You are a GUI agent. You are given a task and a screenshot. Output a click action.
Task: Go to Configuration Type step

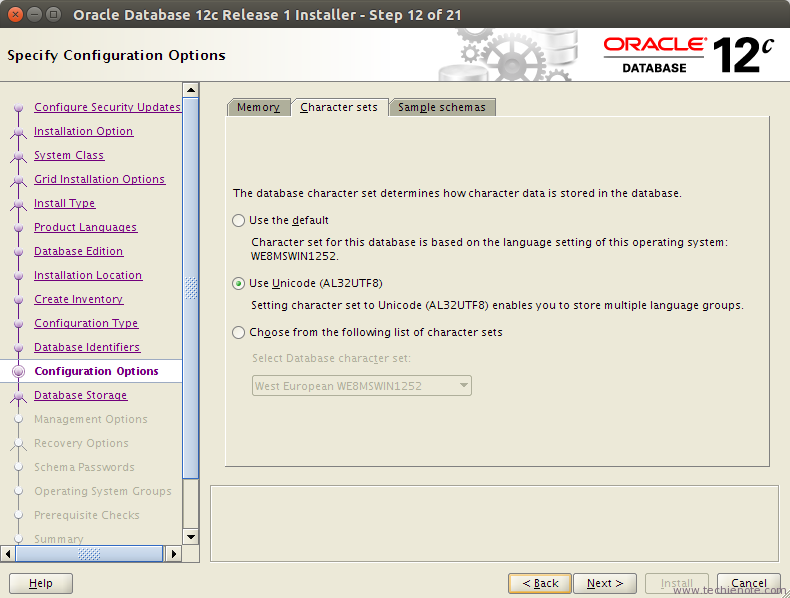[x=86, y=323]
